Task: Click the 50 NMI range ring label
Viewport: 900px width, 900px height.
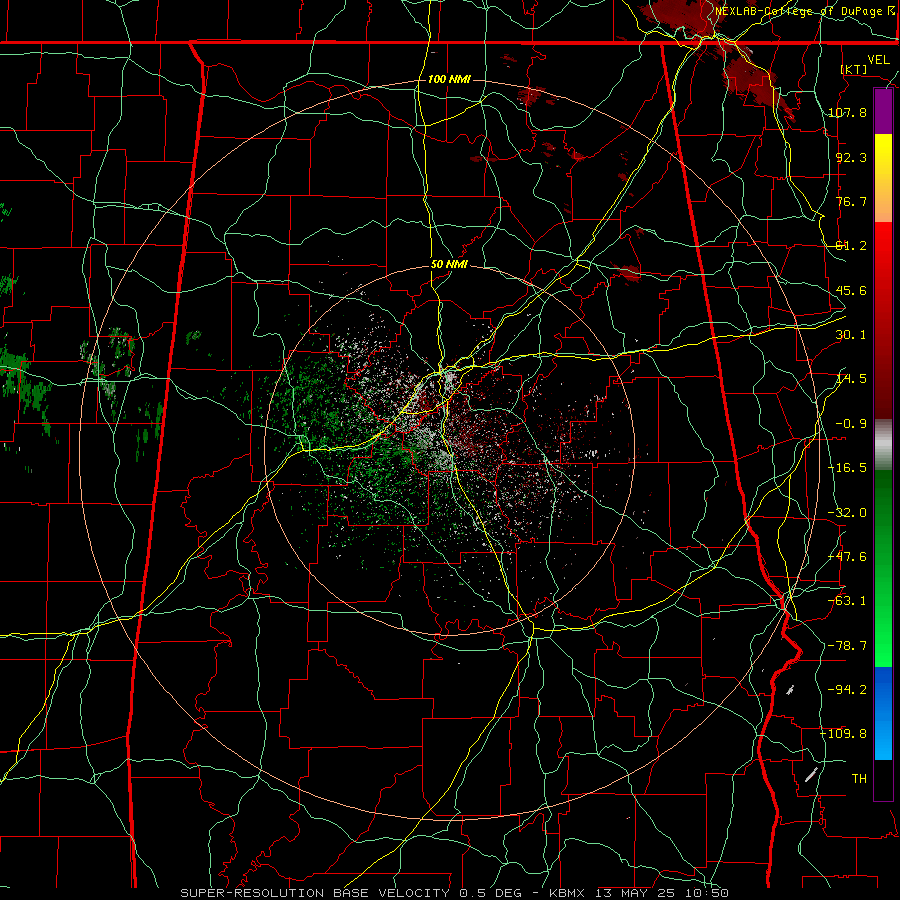Action: pos(449,264)
